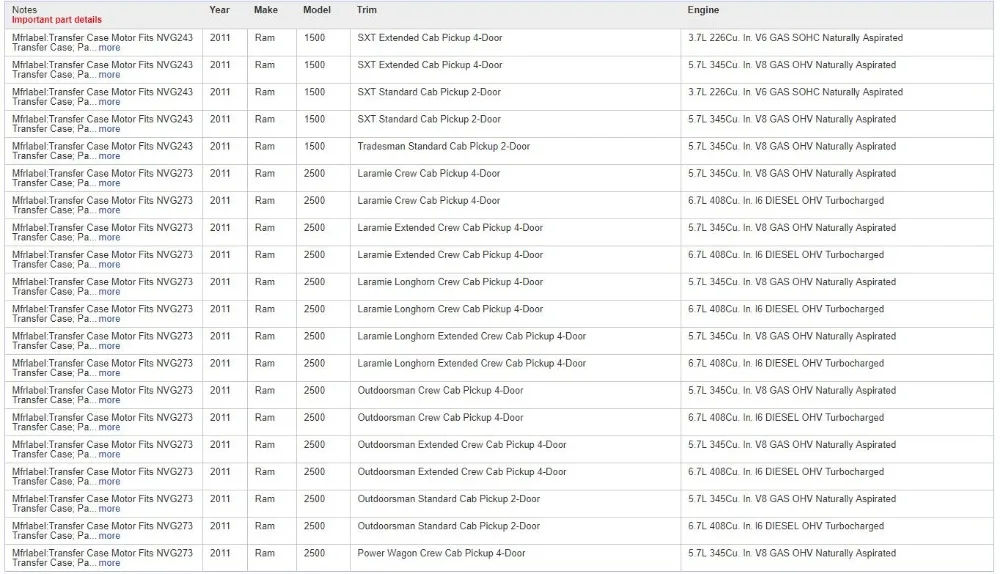
Task: Click 'Laramie Longhorn Extended Crew Cab' trim in 6.7L row
Action: tap(471, 364)
